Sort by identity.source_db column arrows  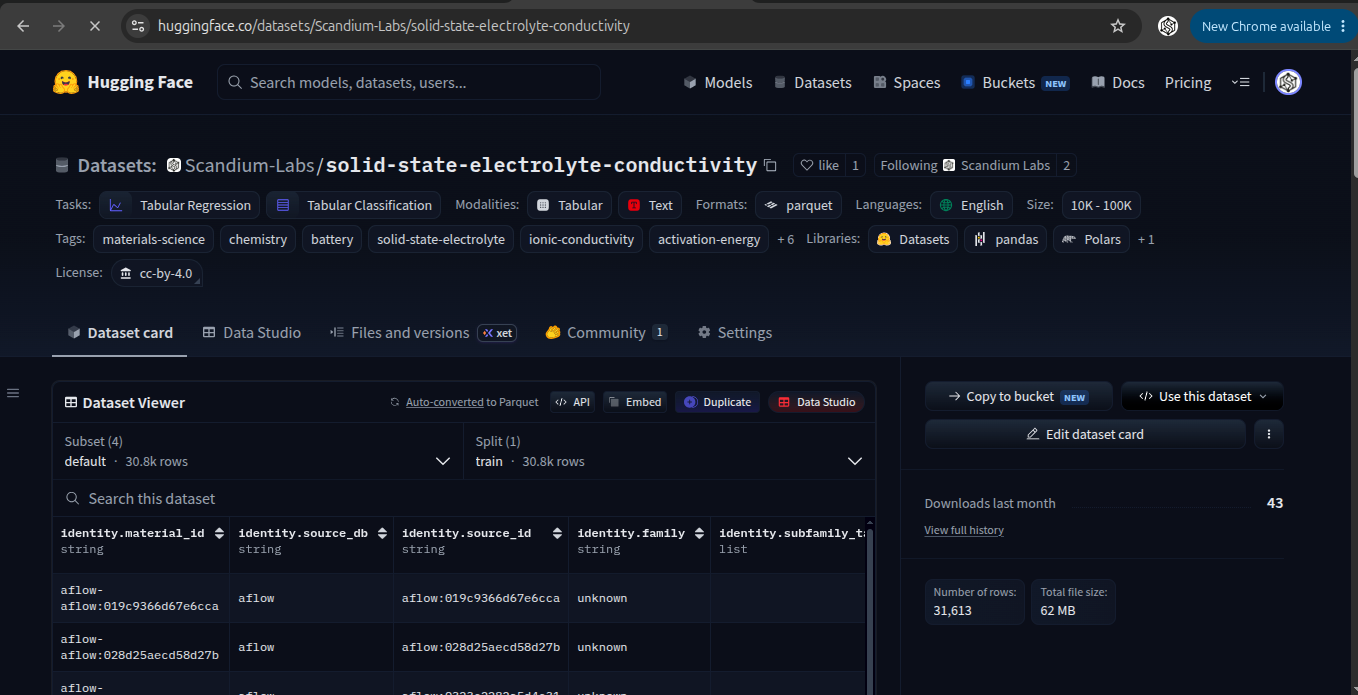(x=383, y=534)
